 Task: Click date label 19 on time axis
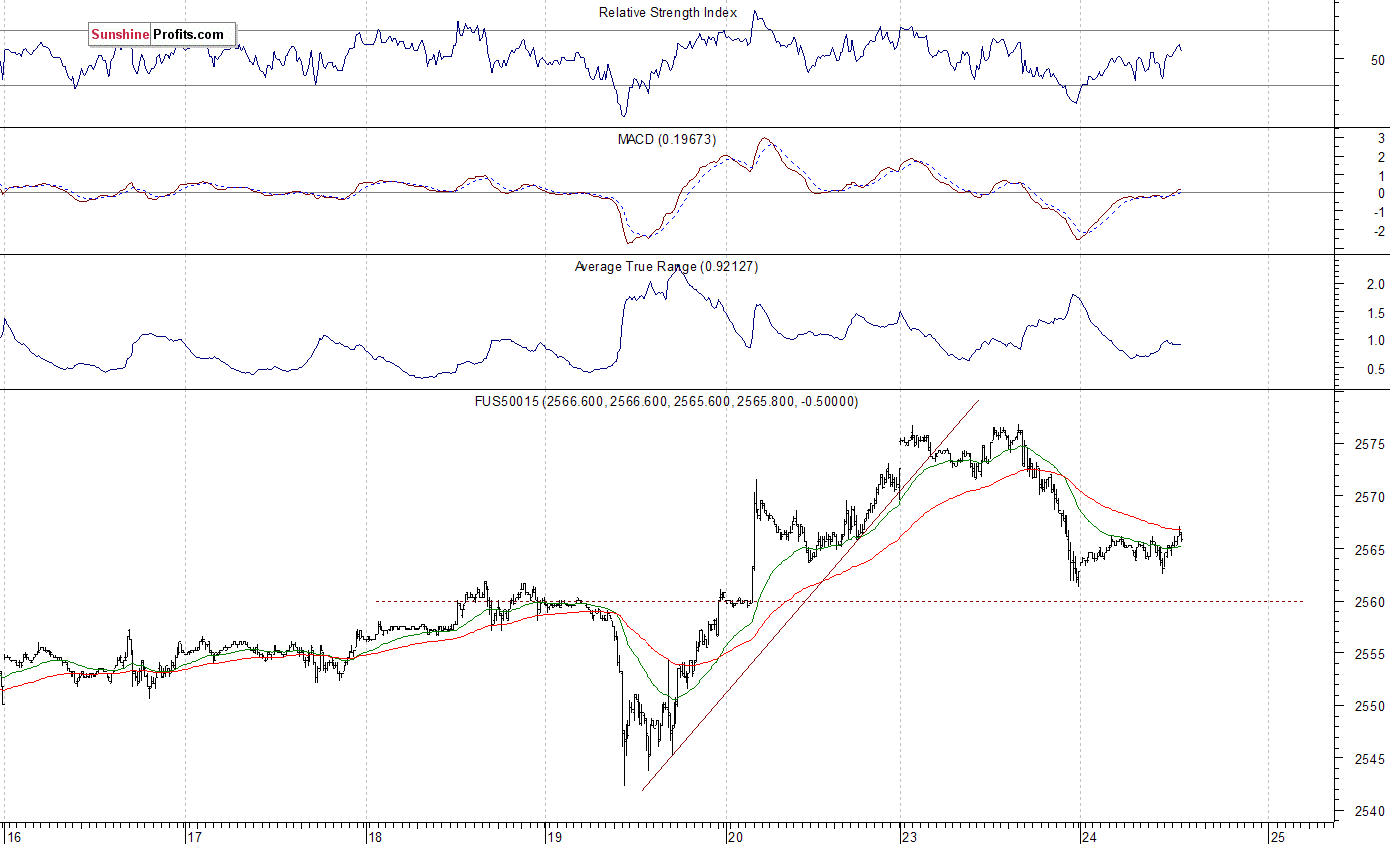pos(554,835)
